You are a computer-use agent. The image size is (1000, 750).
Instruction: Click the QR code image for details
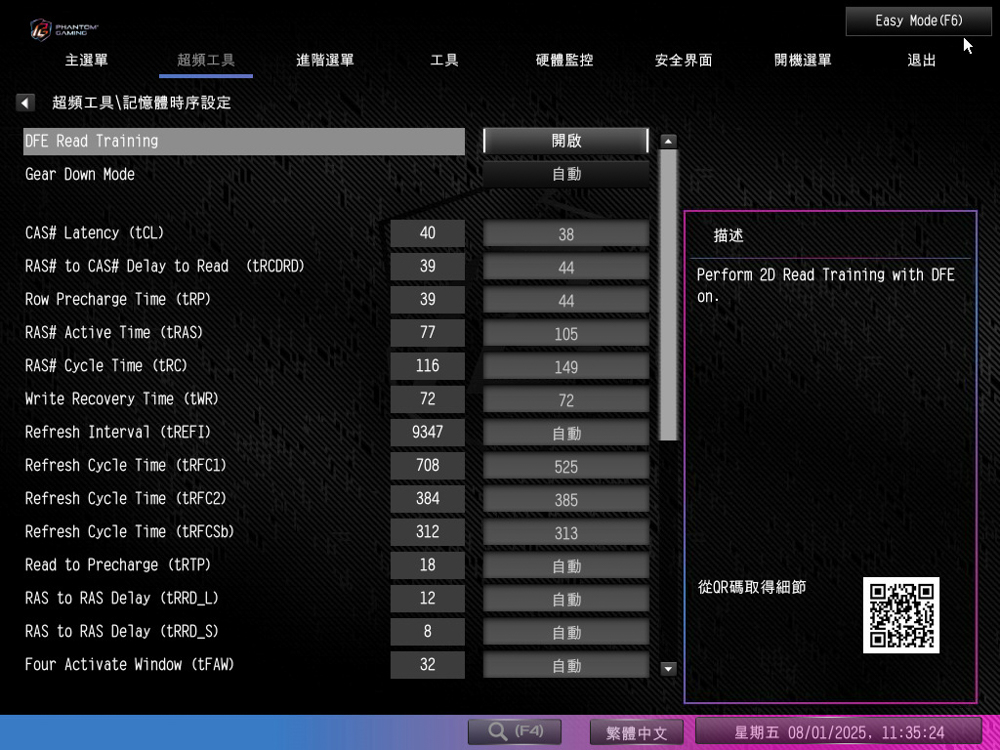point(900,615)
